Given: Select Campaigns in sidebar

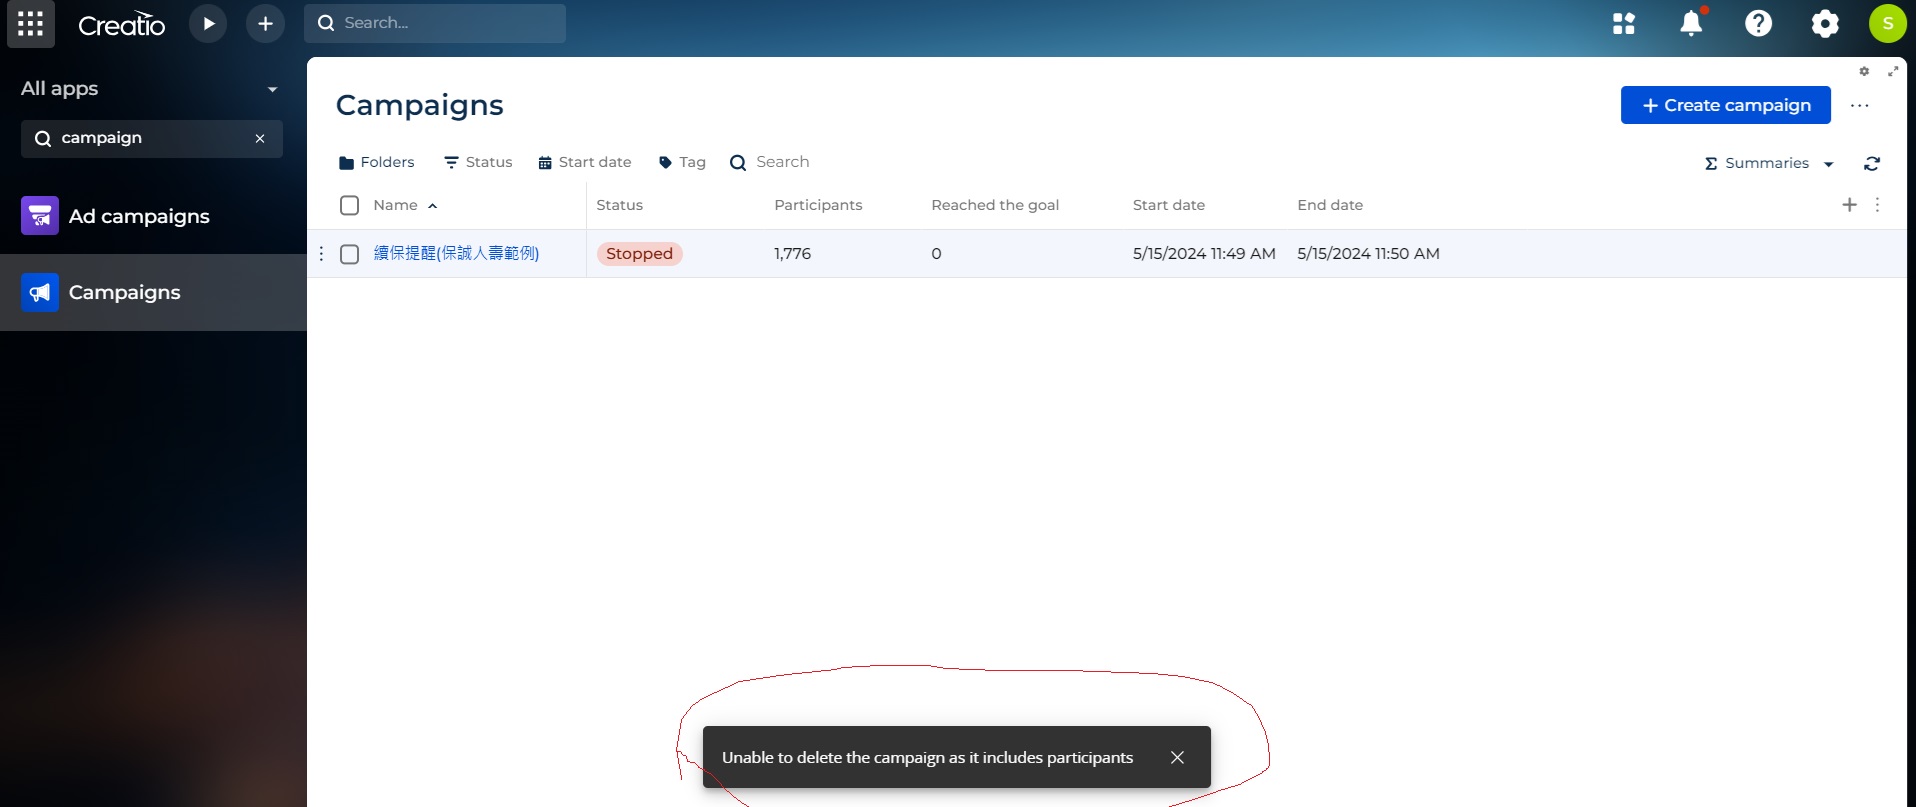Looking at the screenshot, I should 153,293.
